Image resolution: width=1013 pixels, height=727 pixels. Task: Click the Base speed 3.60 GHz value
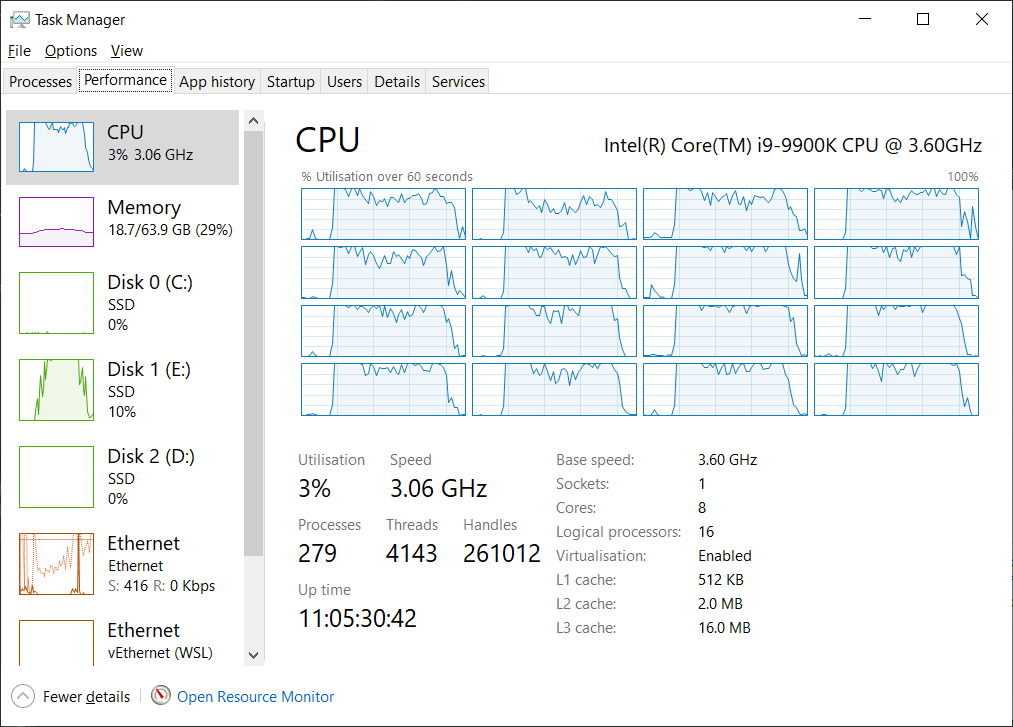pos(727,459)
